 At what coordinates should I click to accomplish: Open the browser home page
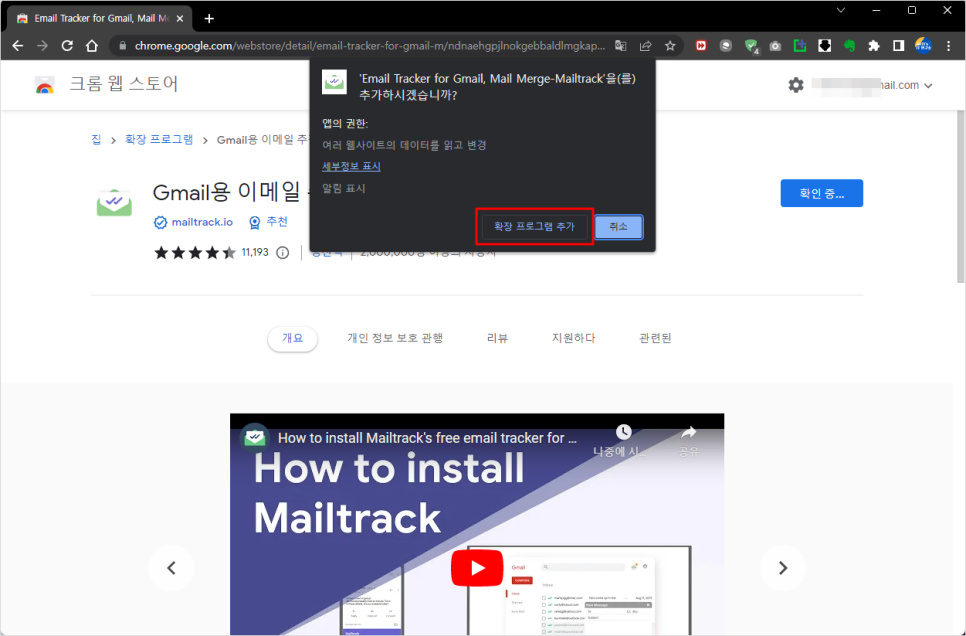point(92,46)
